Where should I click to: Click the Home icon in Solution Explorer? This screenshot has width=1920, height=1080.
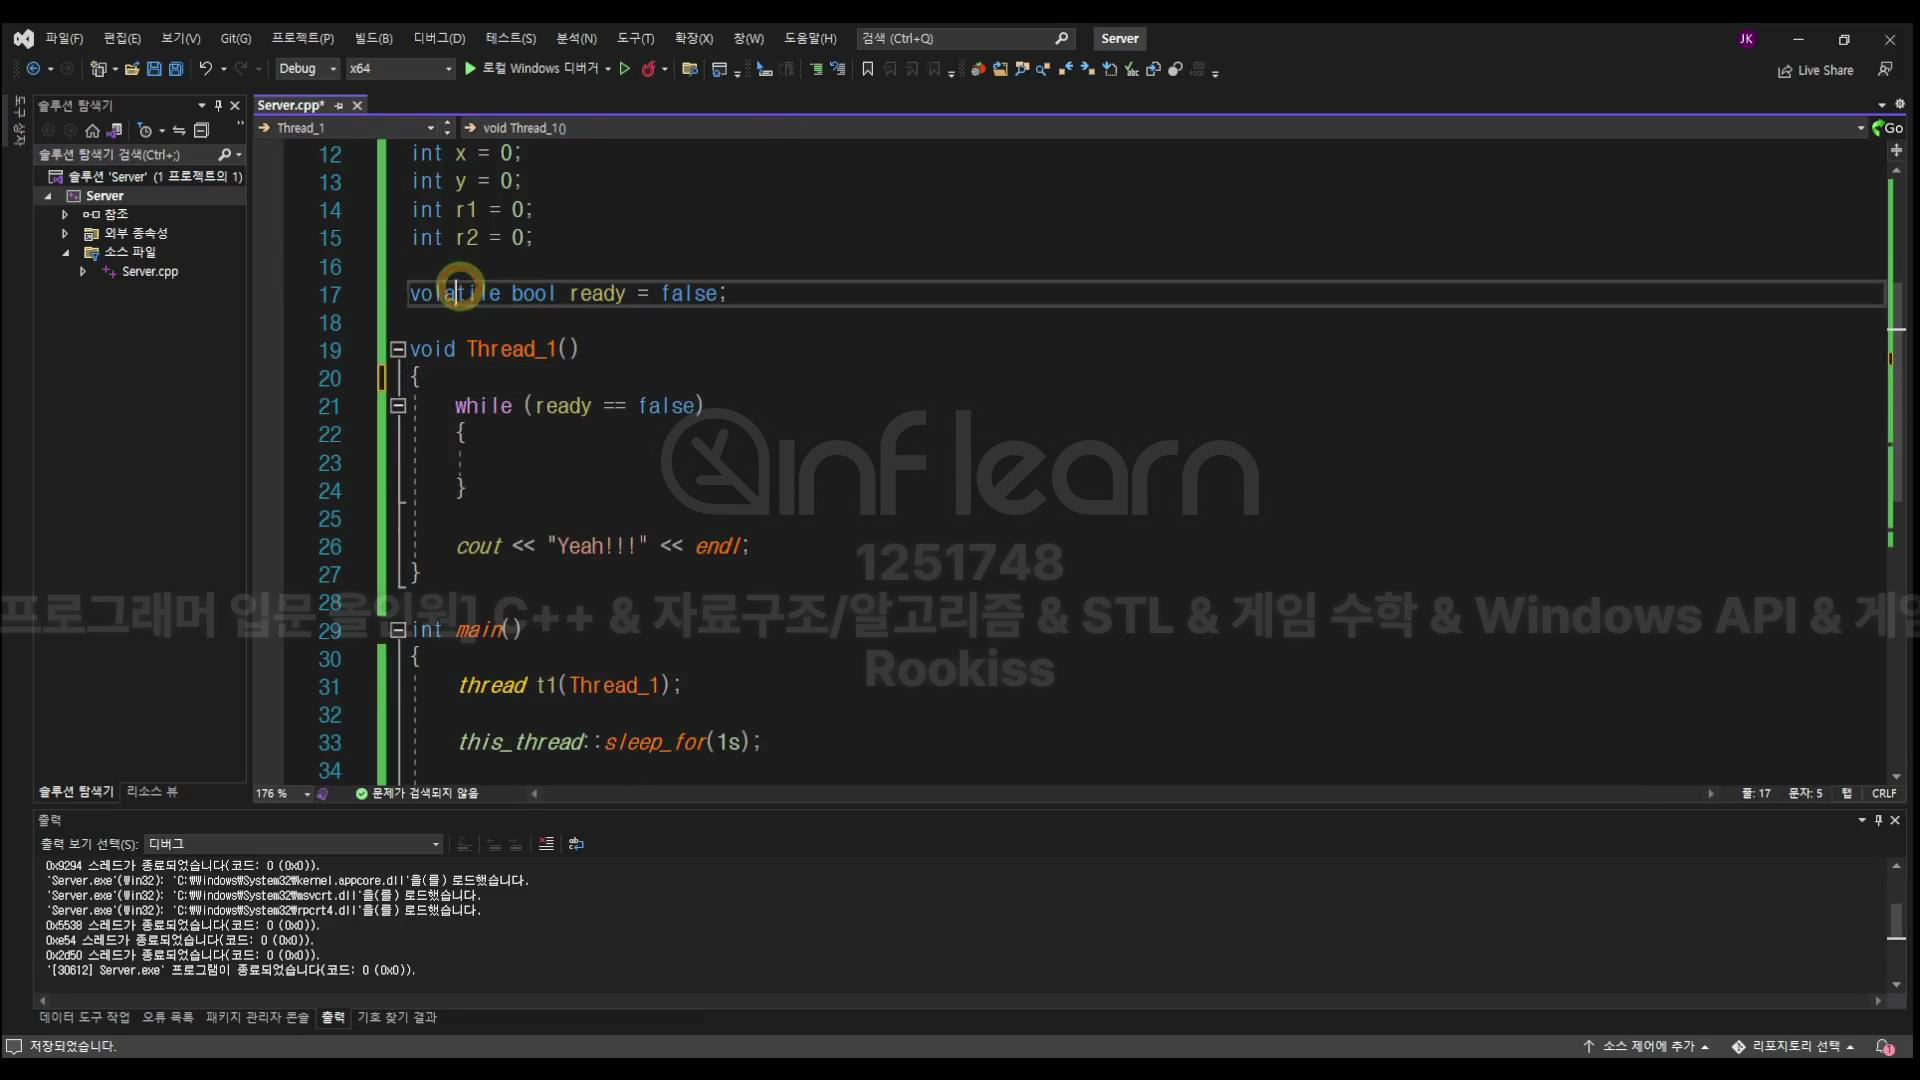(x=92, y=130)
